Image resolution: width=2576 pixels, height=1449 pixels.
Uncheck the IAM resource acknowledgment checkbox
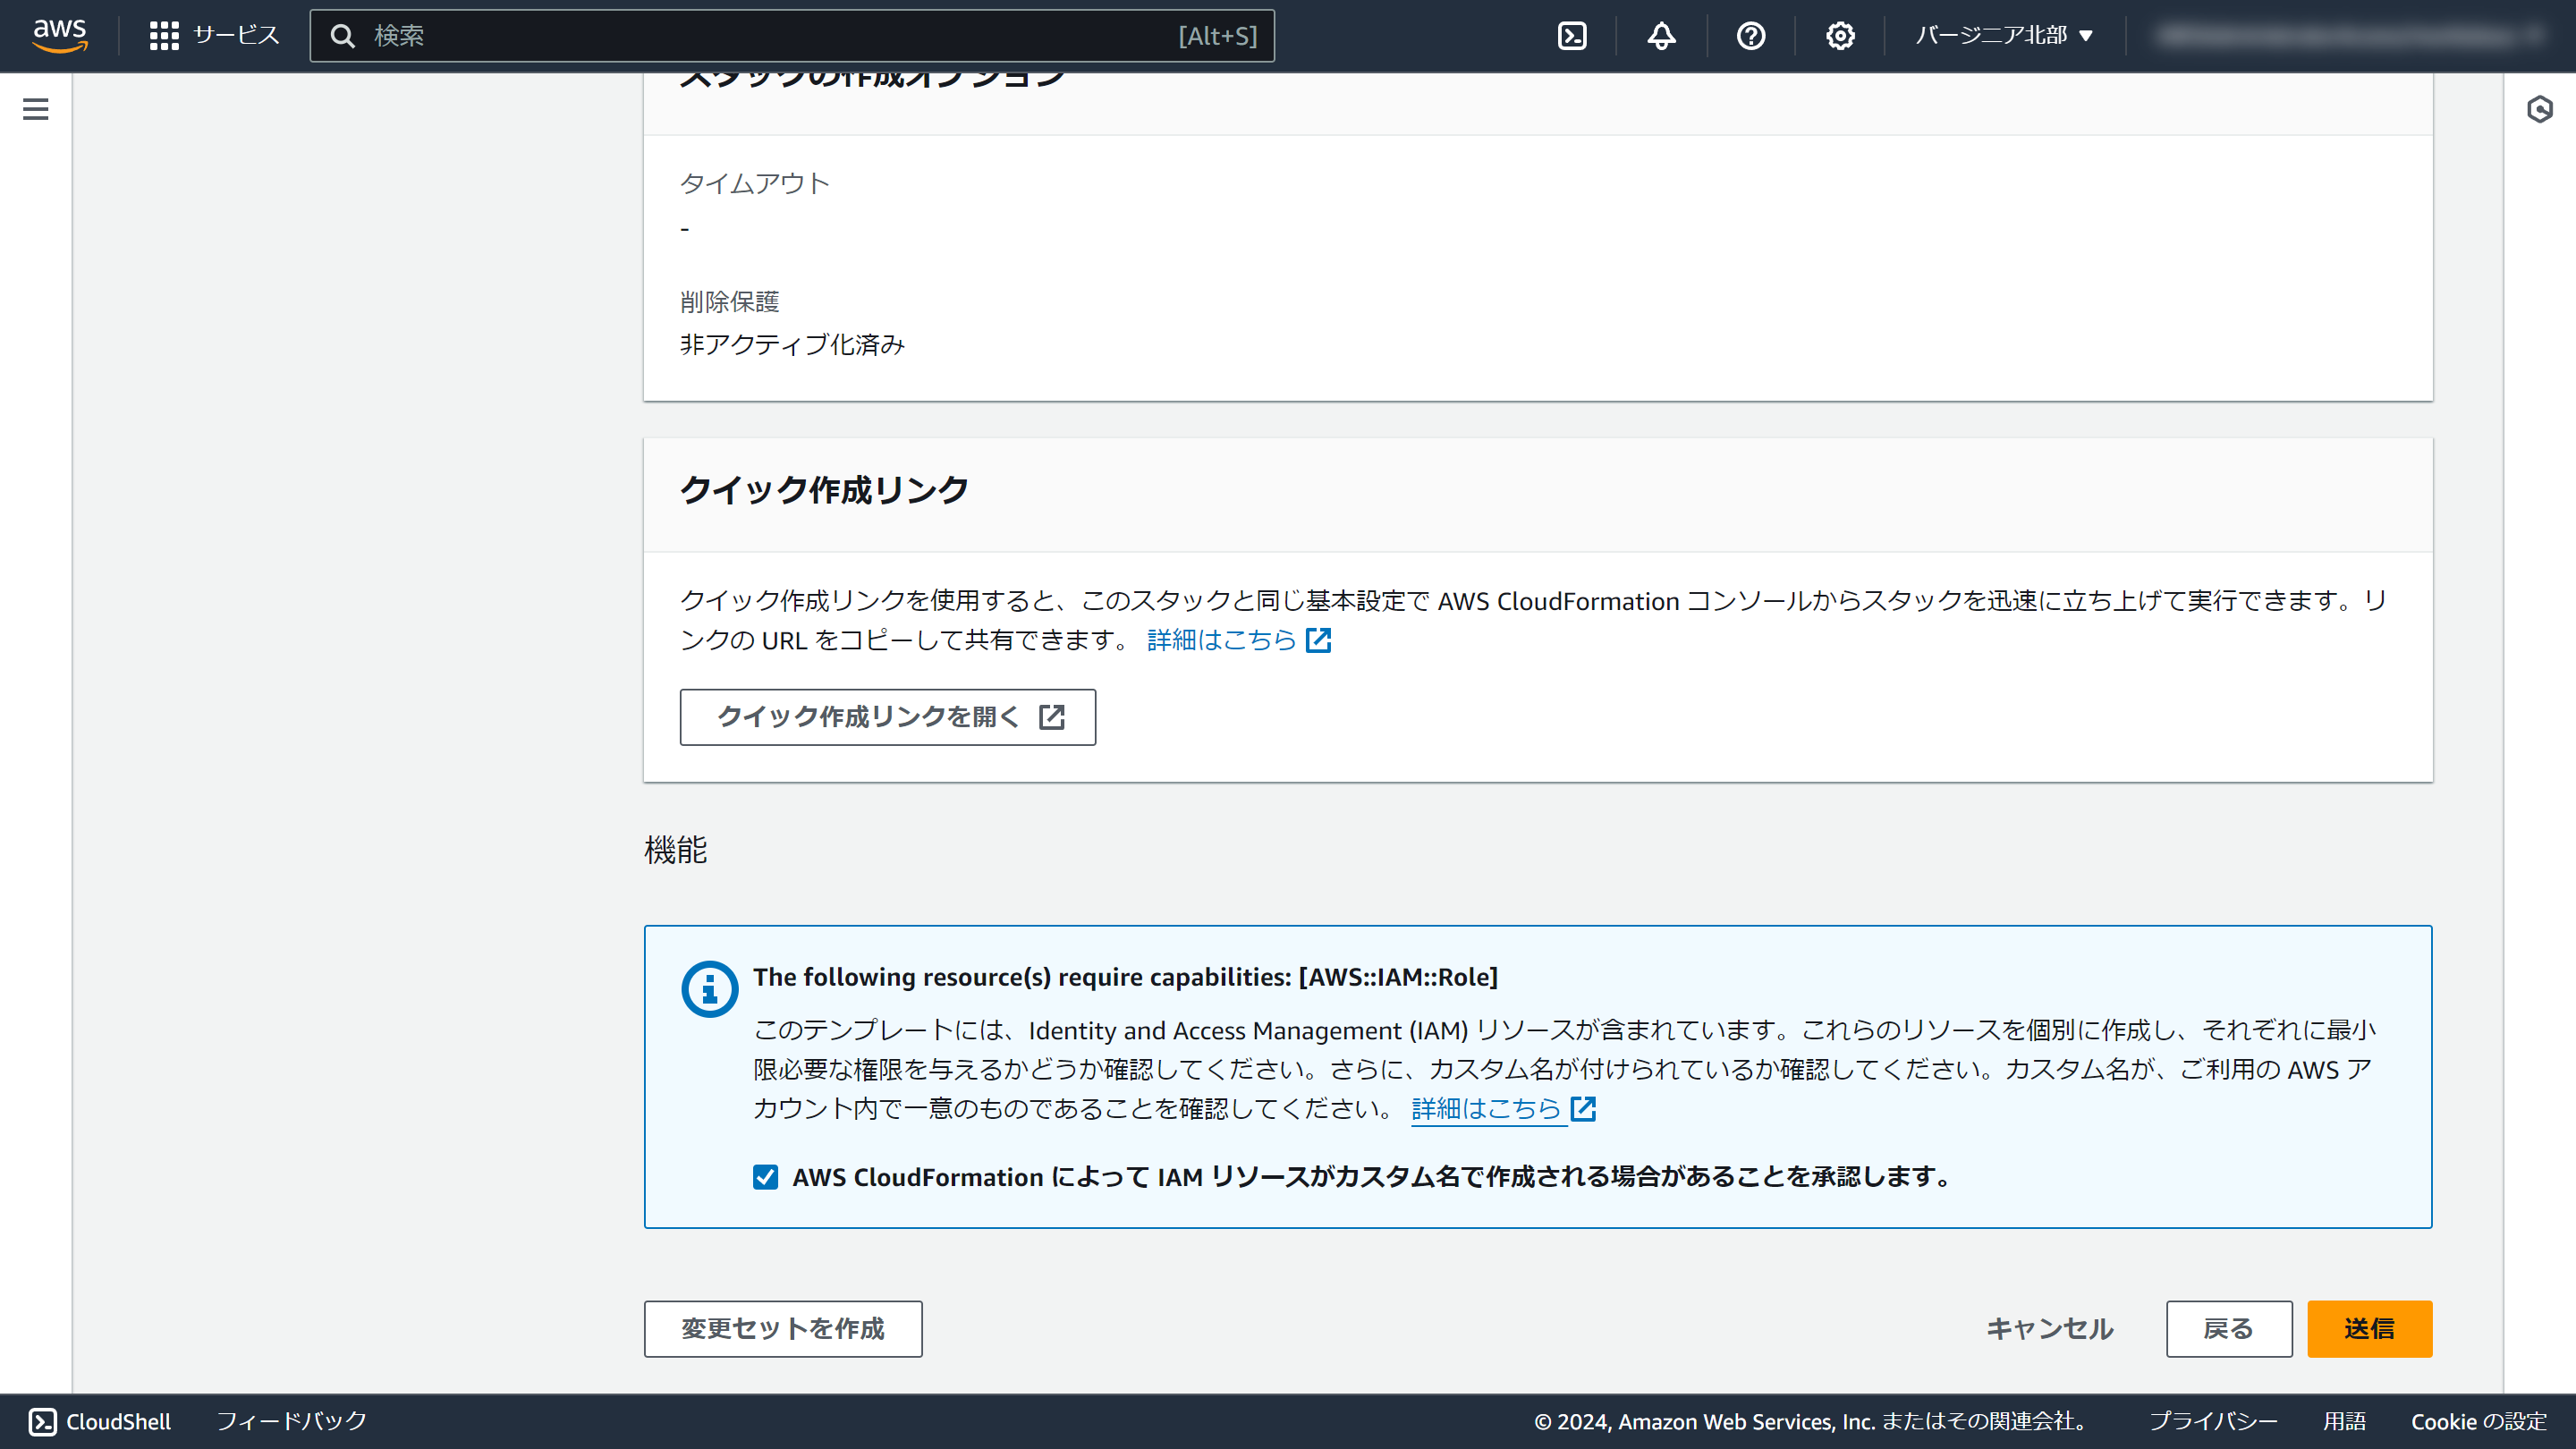pyautogui.click(x=765, y=1177)
